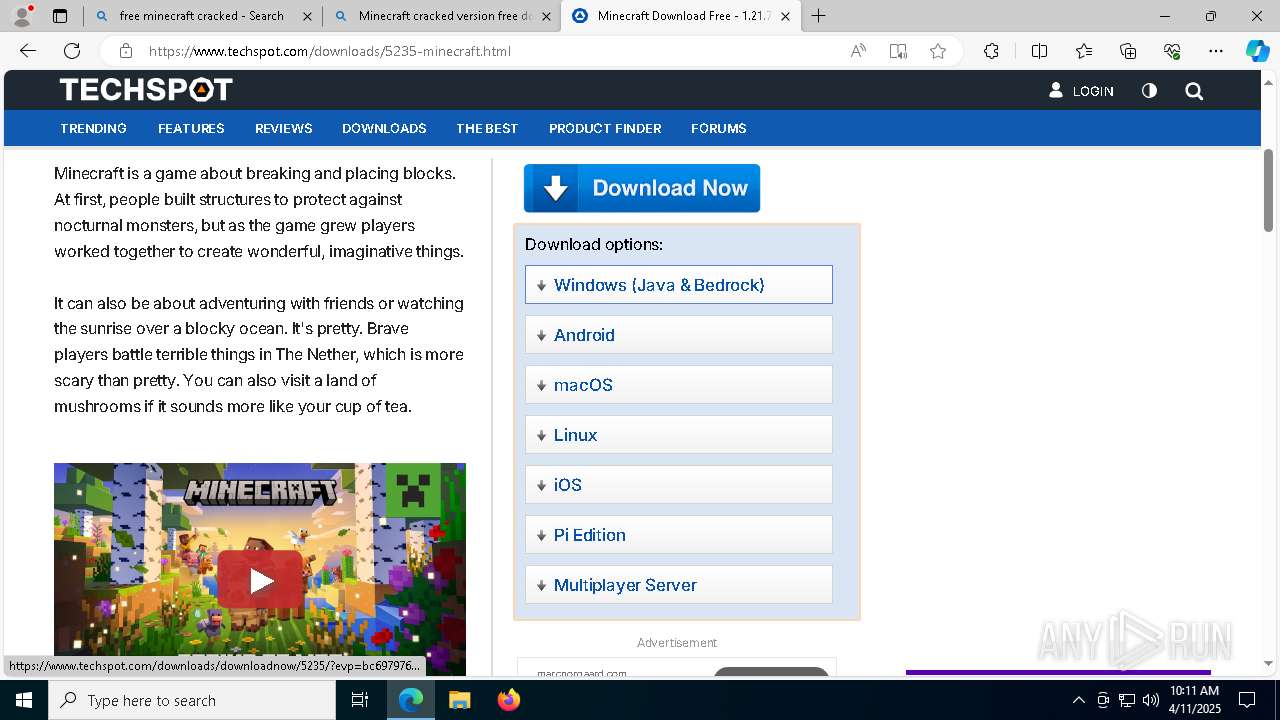The width and height of the screenshot is (1280, 720).
Task: Expand the iOS download option
Action: point(679,485)
